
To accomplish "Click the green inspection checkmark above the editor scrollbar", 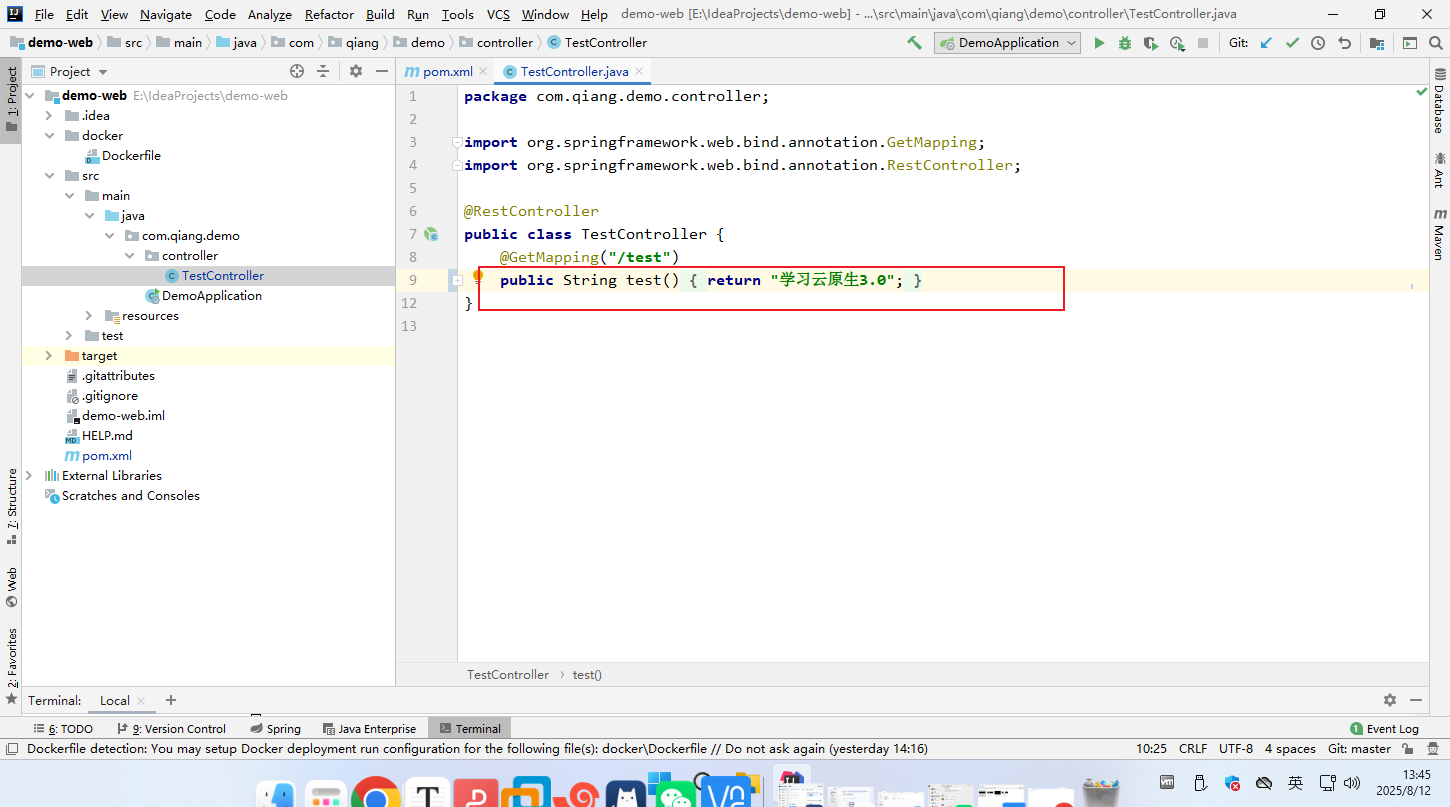I will coord(1421,92).
